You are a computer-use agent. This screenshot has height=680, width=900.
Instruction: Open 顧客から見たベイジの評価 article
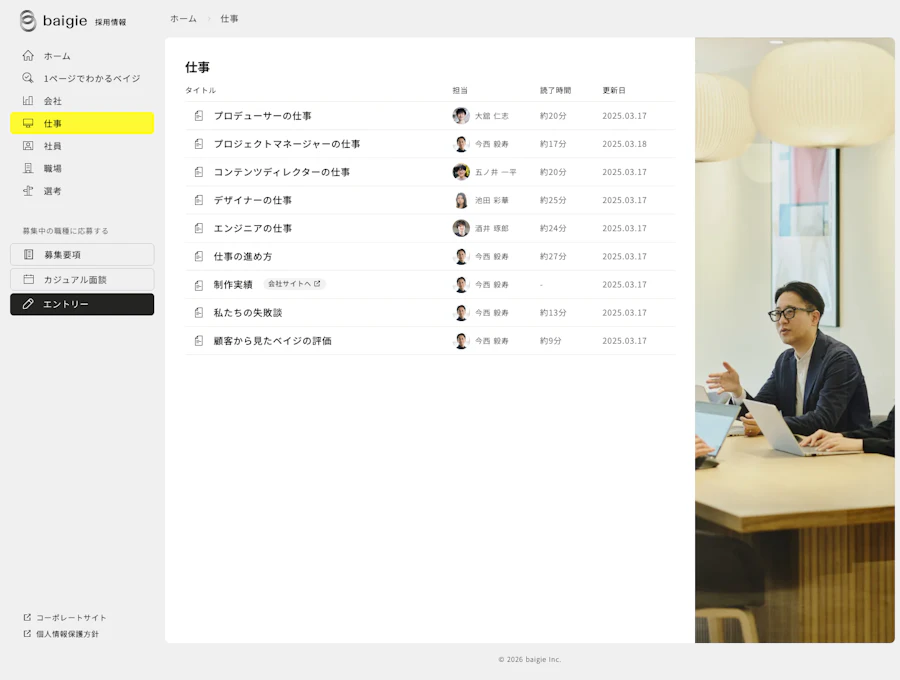pos(273,341)
